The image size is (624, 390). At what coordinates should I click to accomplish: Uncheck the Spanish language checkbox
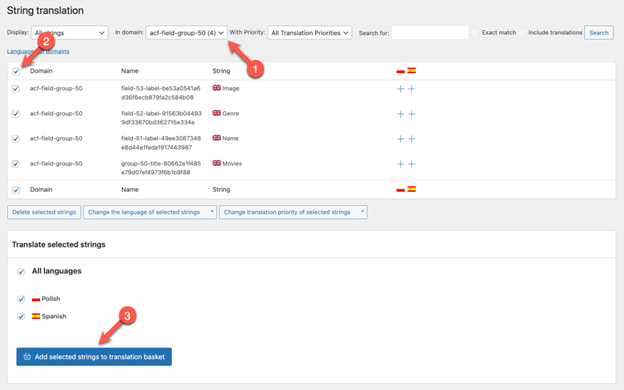point(21,317)
